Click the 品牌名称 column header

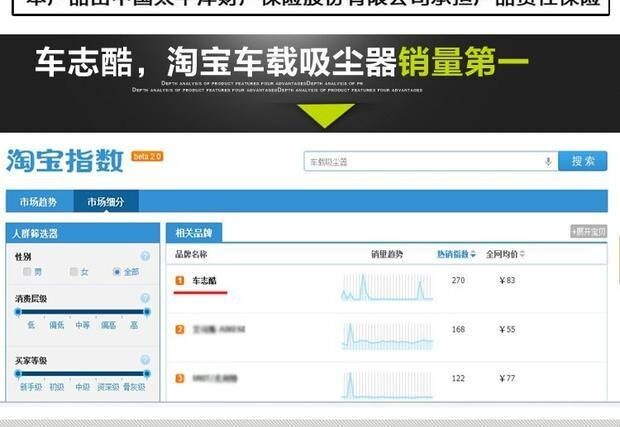coord(191,254)
